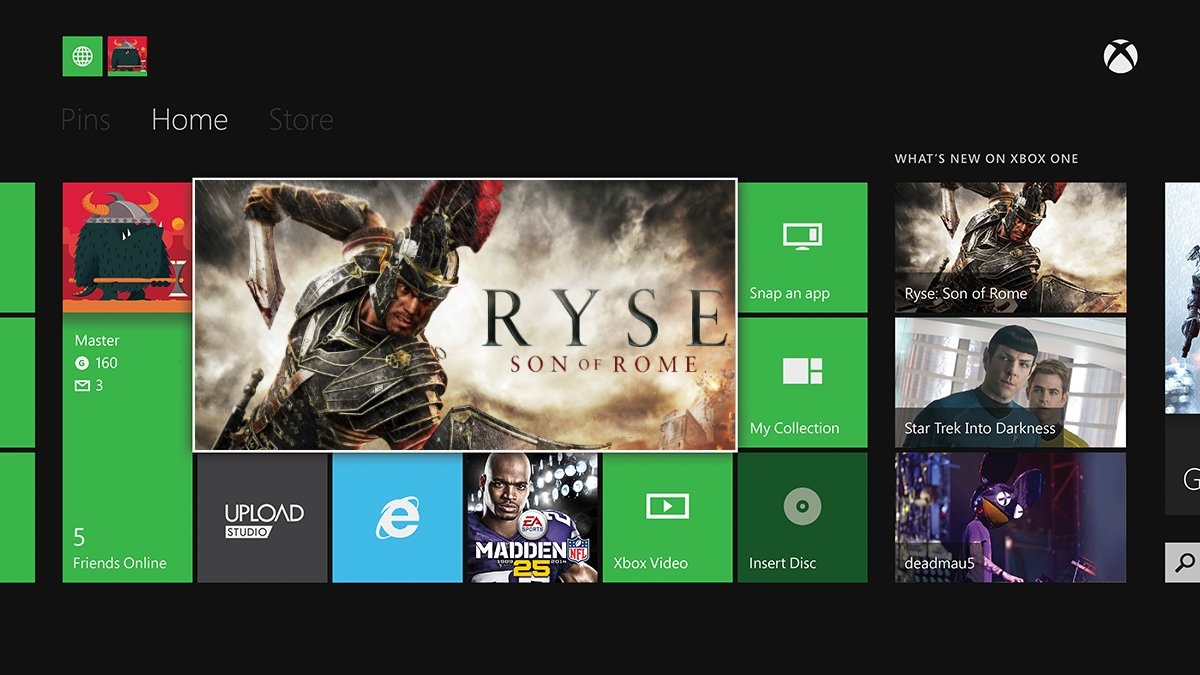
Task: Click the Xbox logo in the corner
Action: 1120,56
